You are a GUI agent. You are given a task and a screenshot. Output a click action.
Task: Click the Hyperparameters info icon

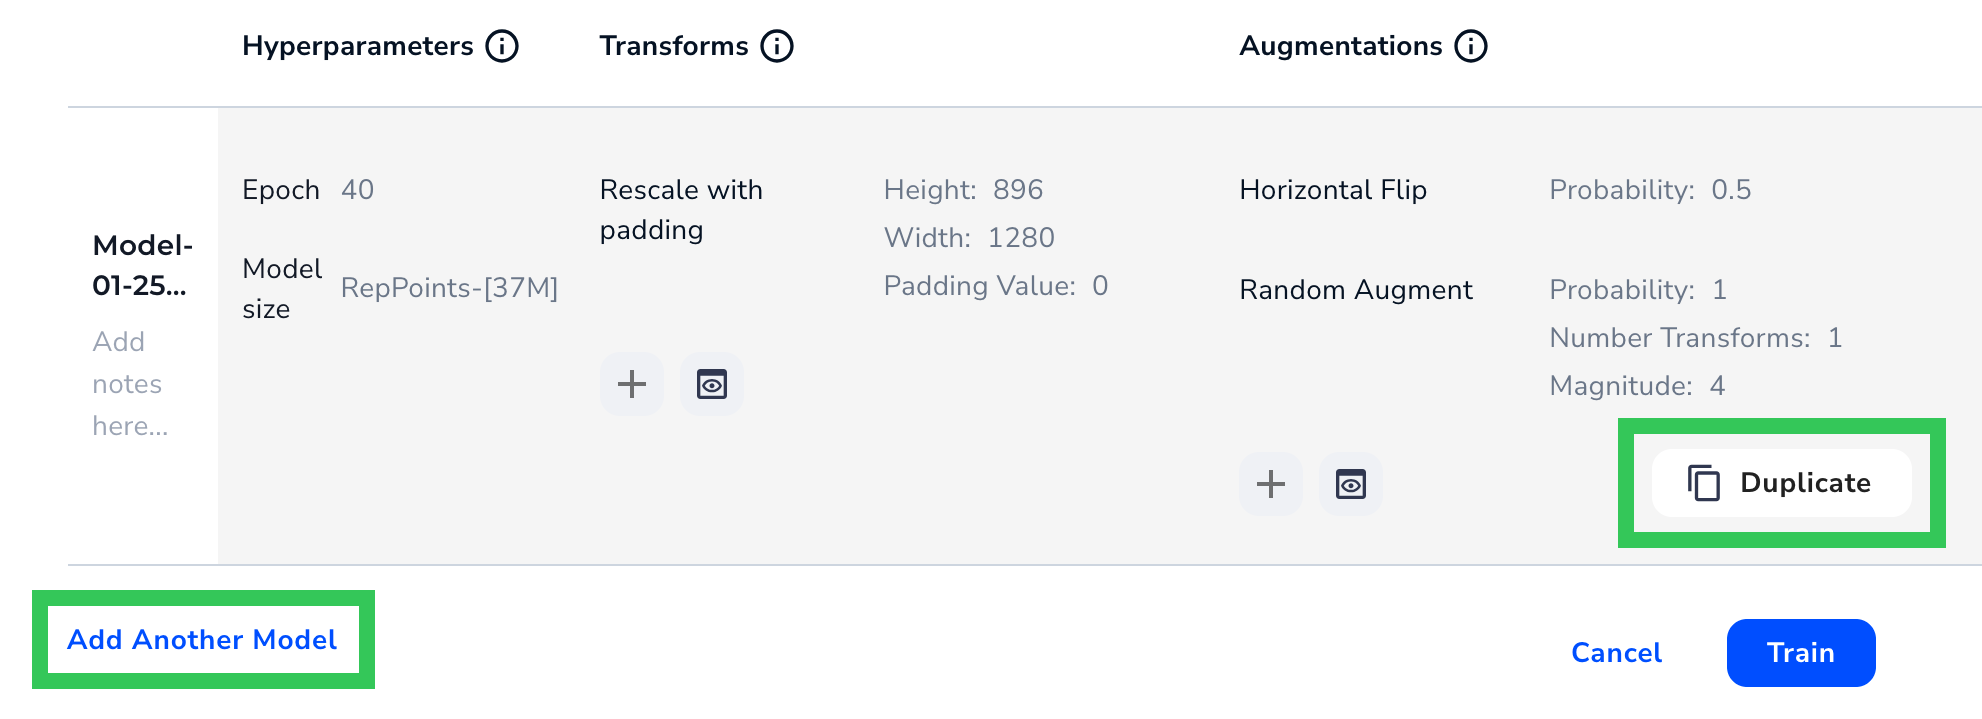[x=502, y=46]
